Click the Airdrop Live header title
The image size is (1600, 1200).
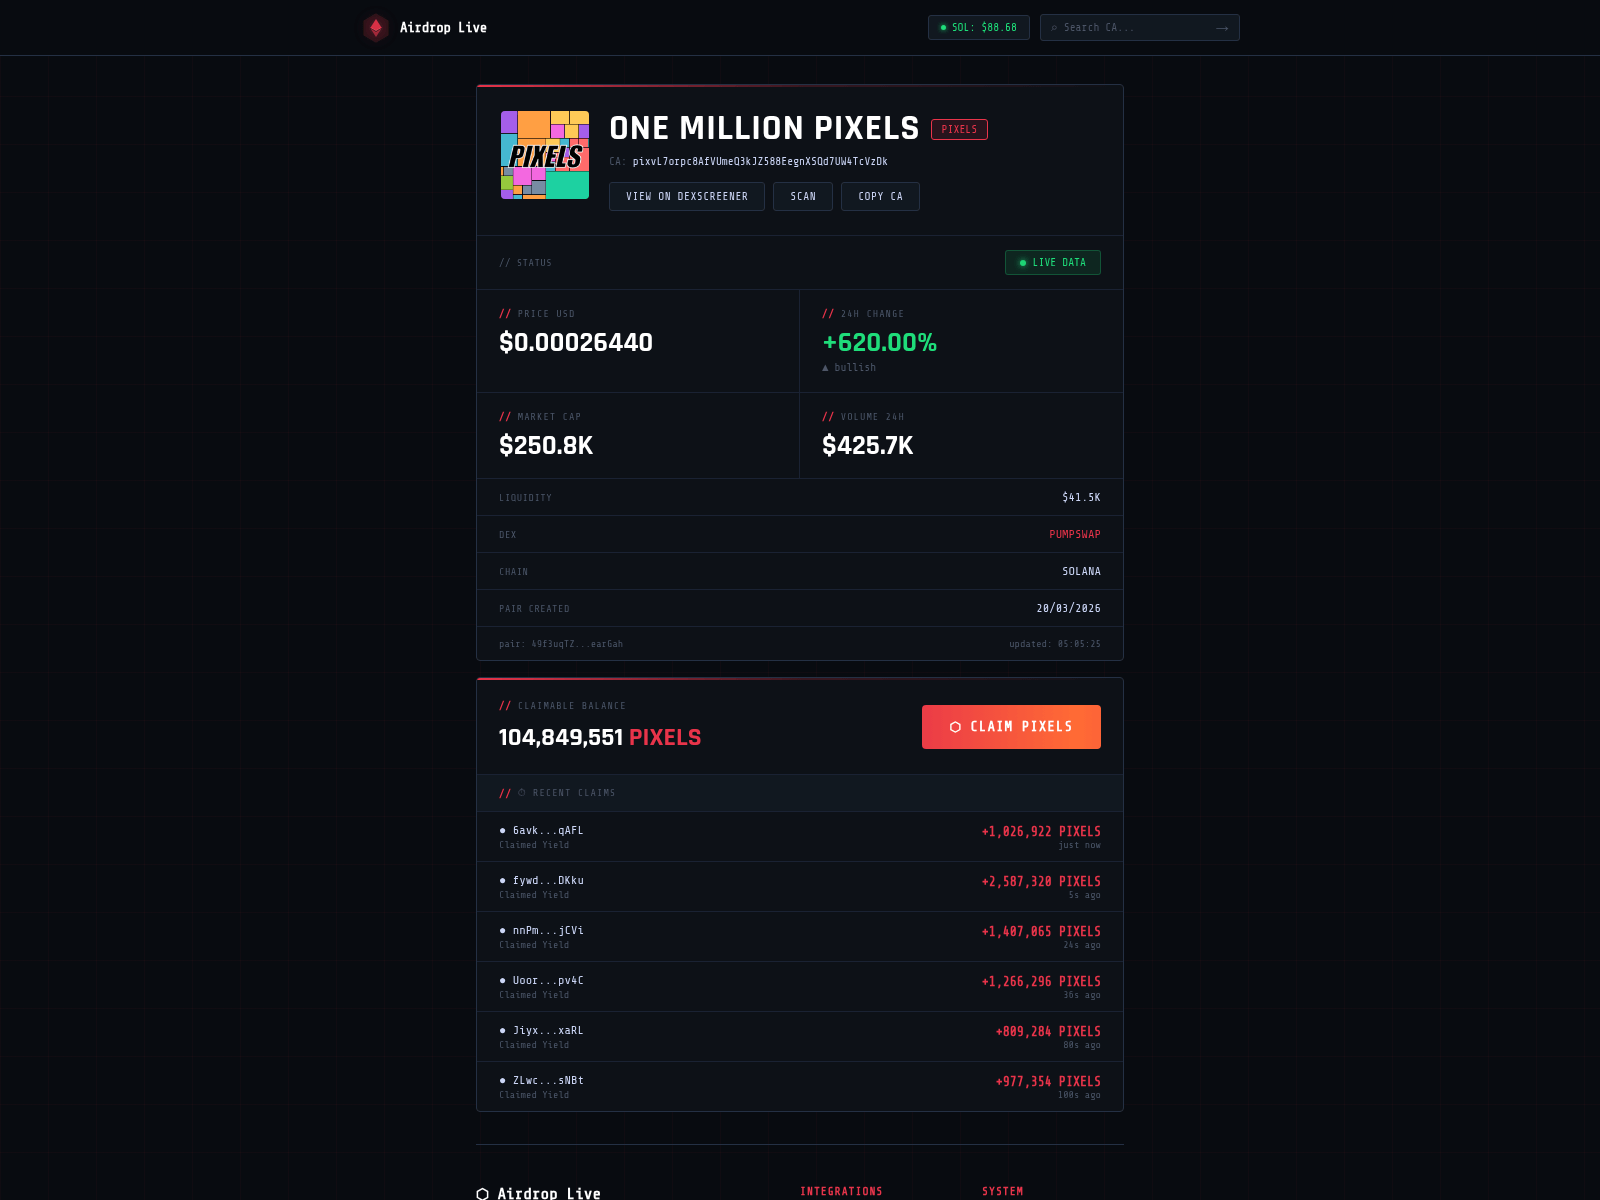coord(443,28)
